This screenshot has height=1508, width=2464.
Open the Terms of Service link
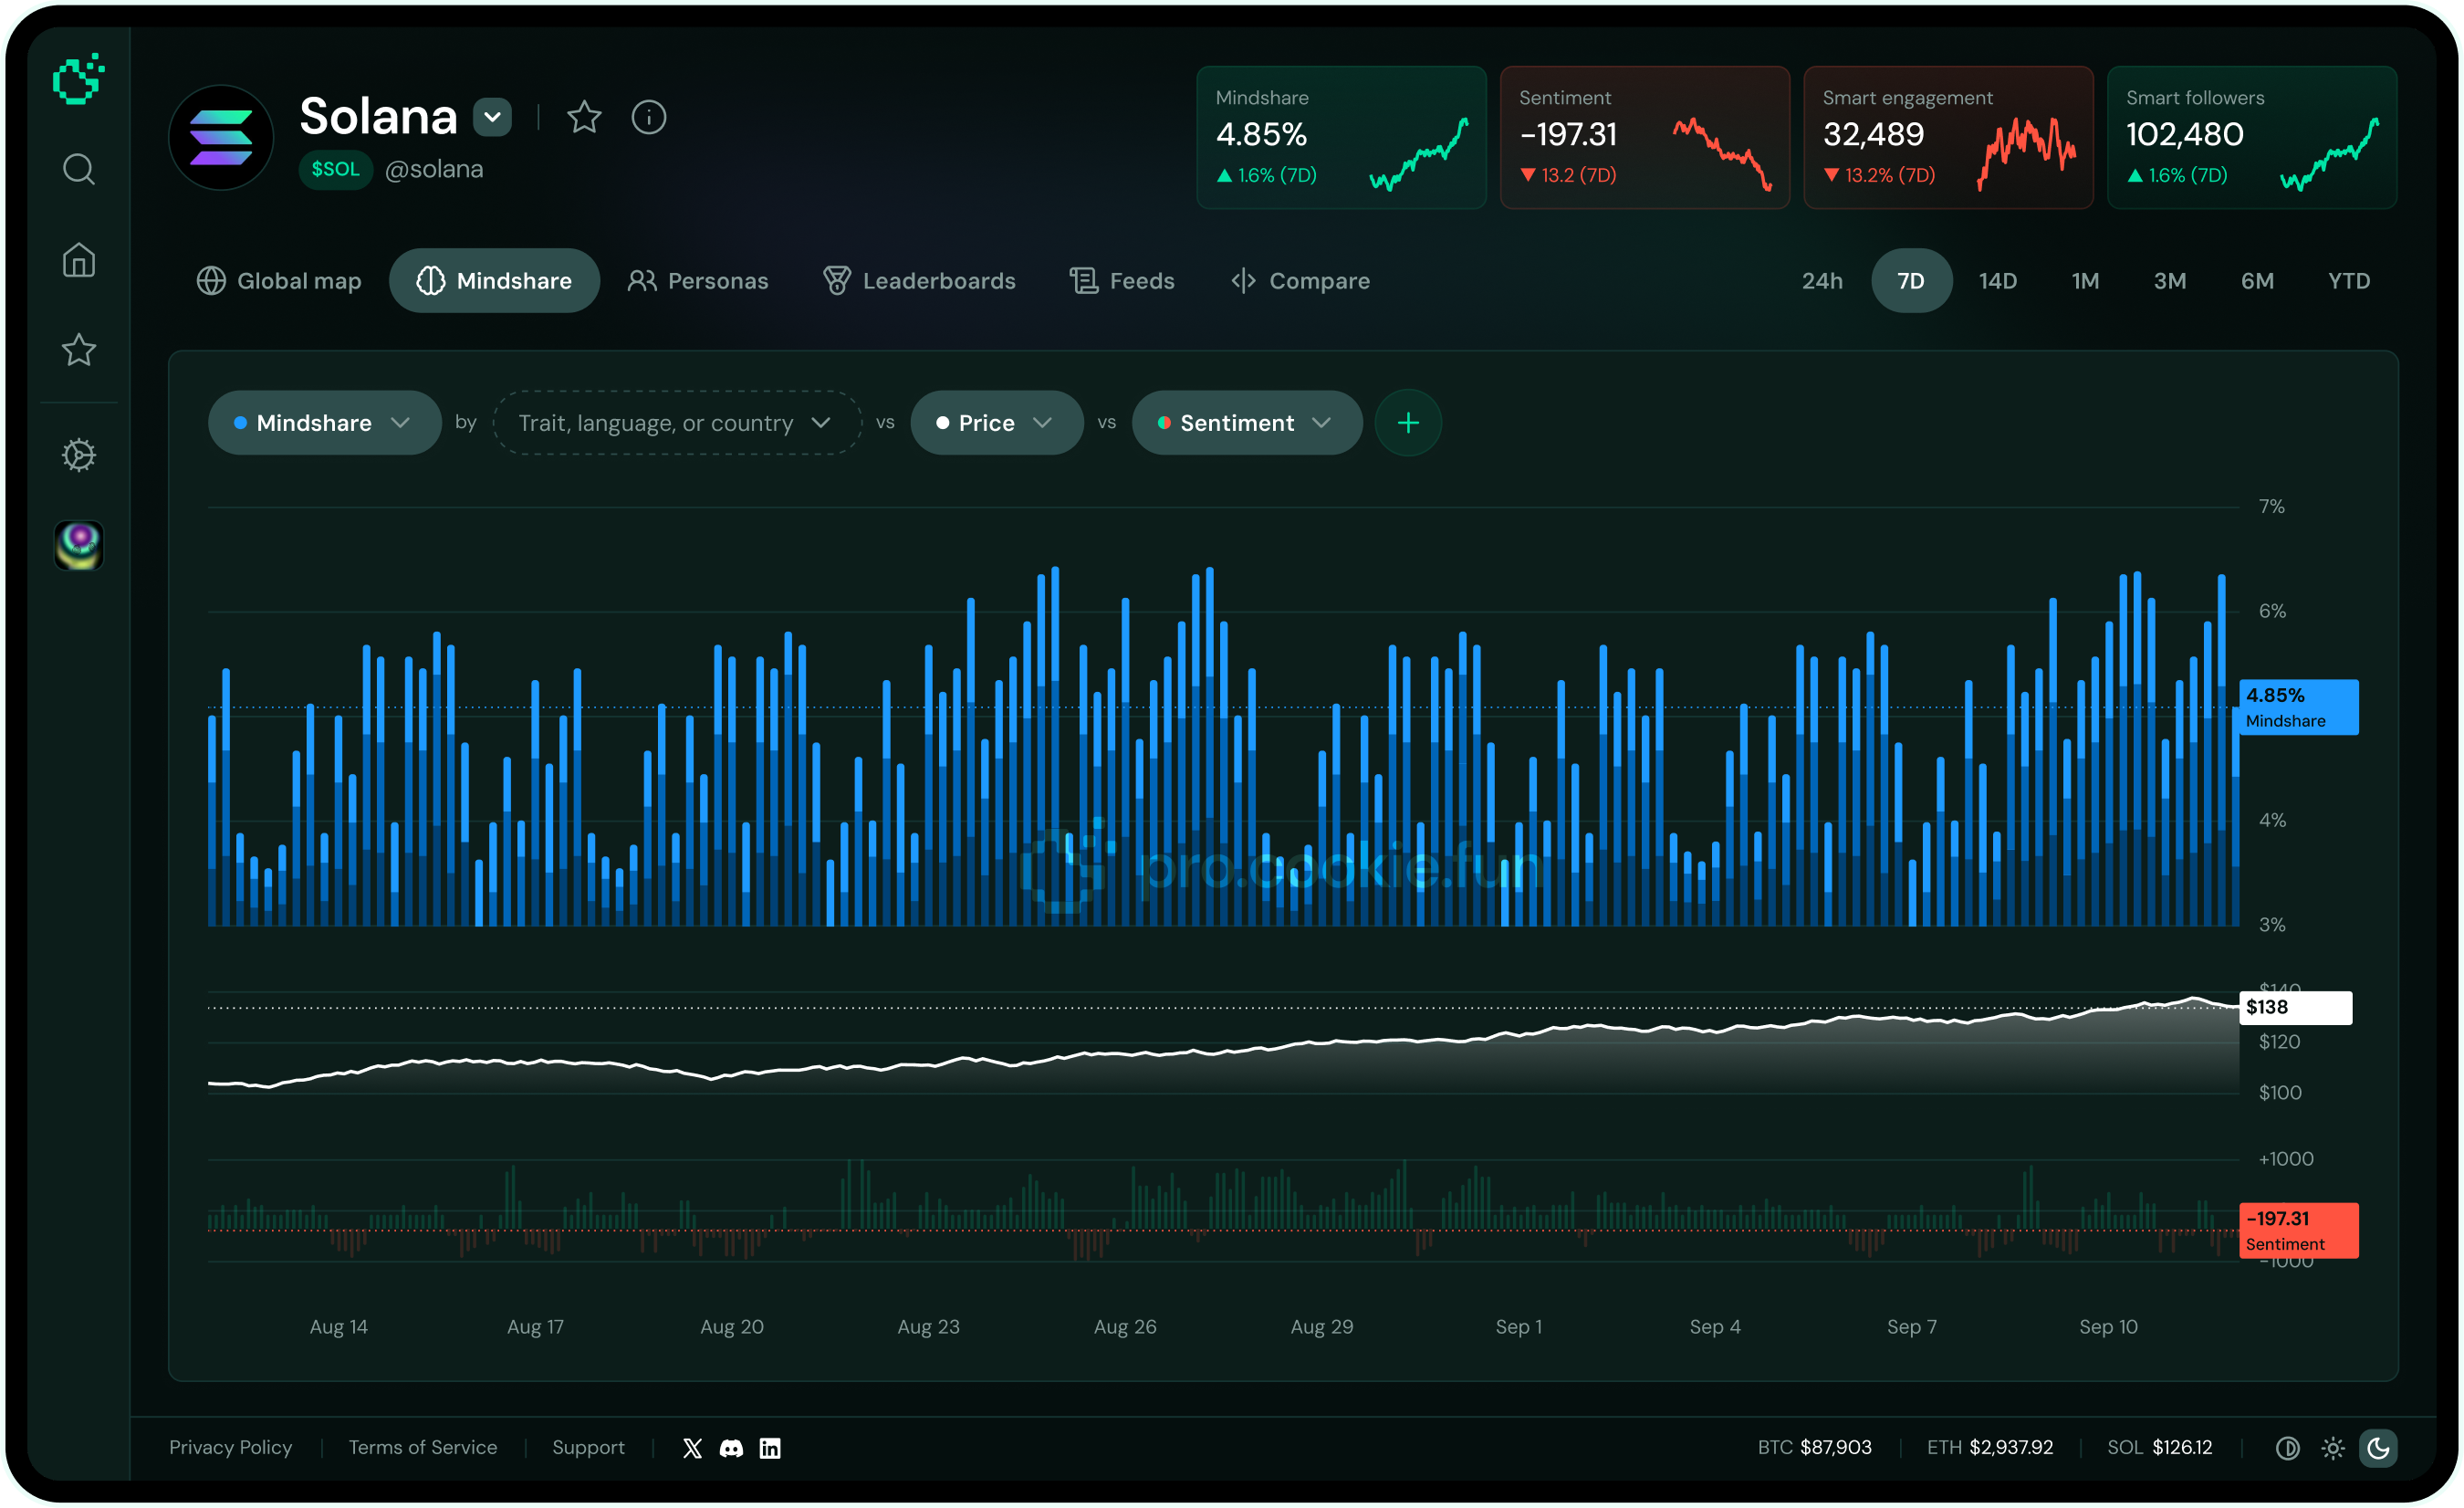(x=423, y=1447)
